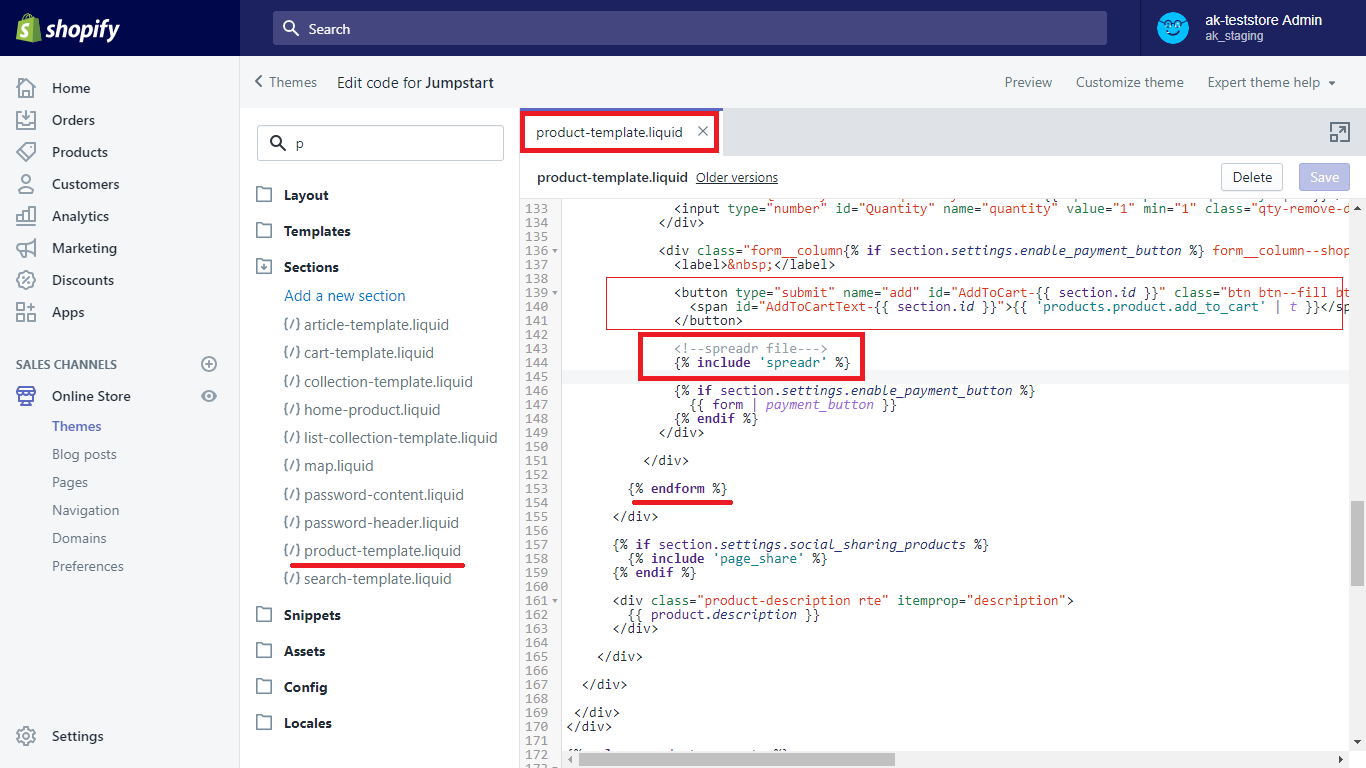
Task: Click the search magnifier icon in top bar
Action: pos(291,29)
